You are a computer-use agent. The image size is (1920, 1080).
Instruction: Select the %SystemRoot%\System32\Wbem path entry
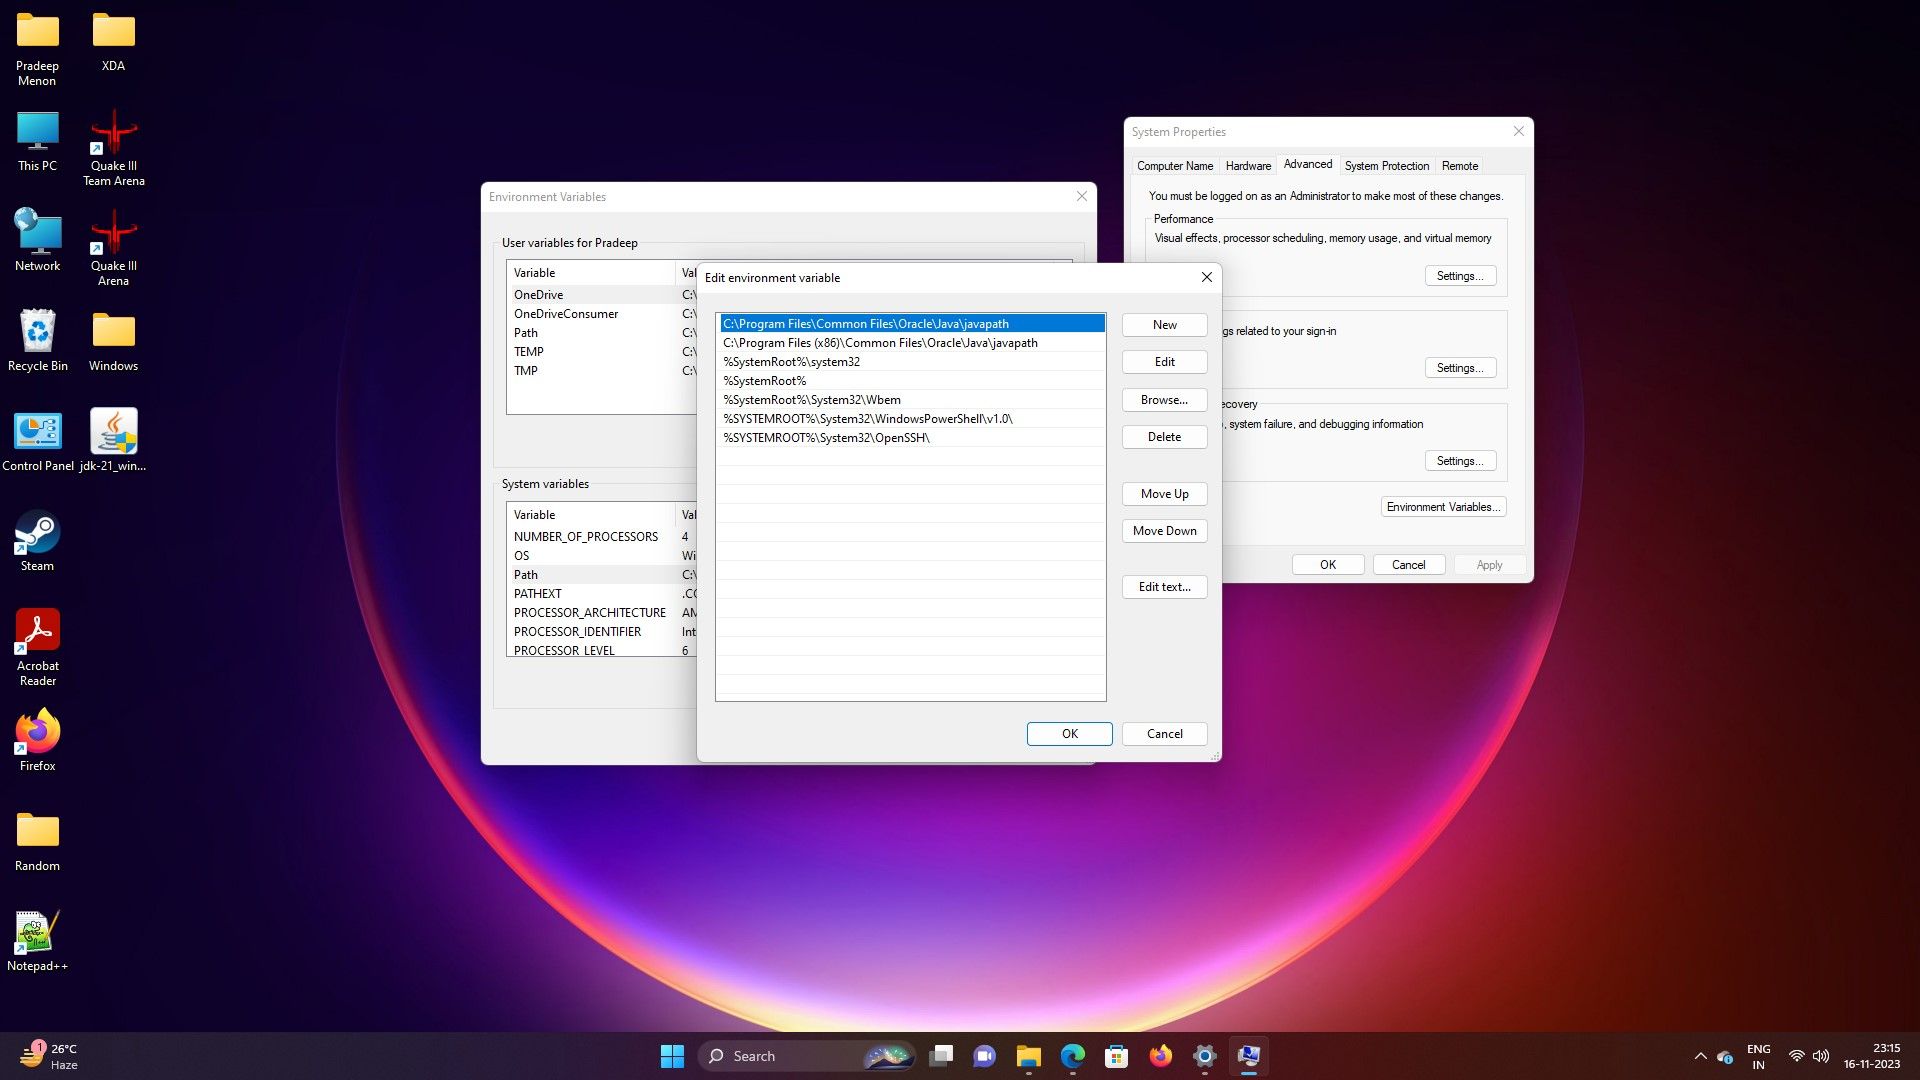tap(812, 400)
